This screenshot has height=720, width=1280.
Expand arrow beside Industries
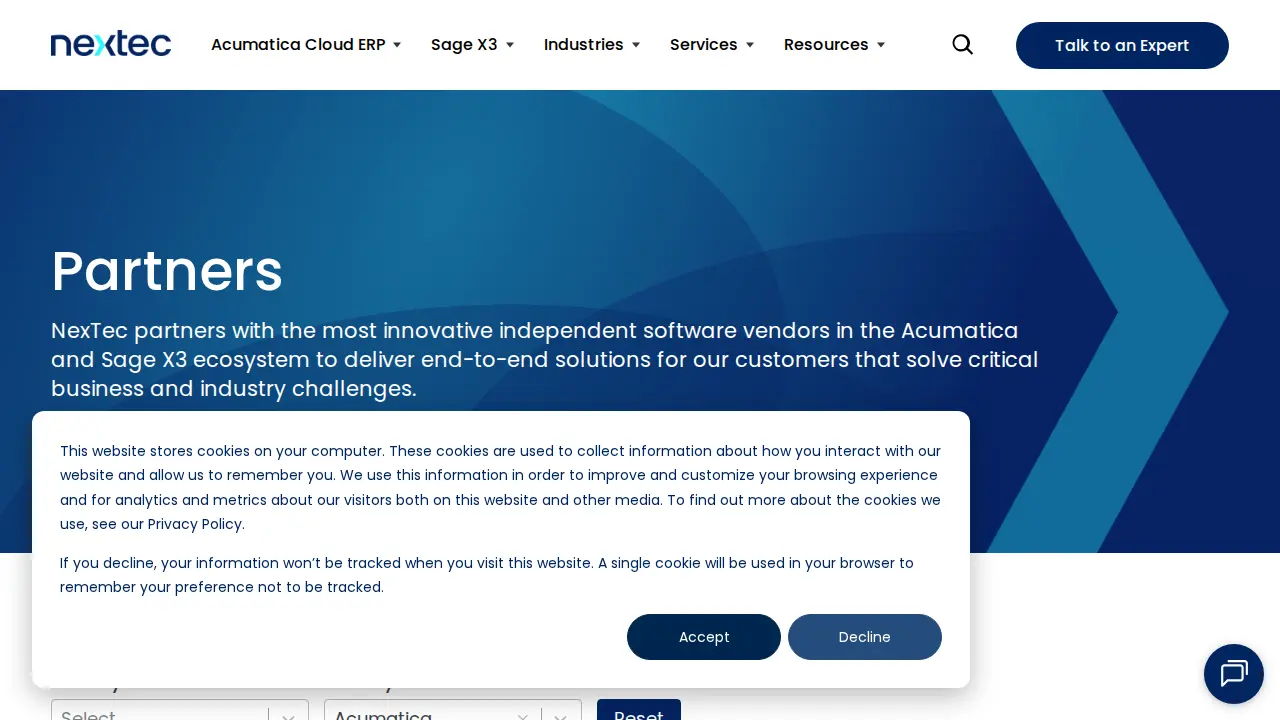click(636, 45)
